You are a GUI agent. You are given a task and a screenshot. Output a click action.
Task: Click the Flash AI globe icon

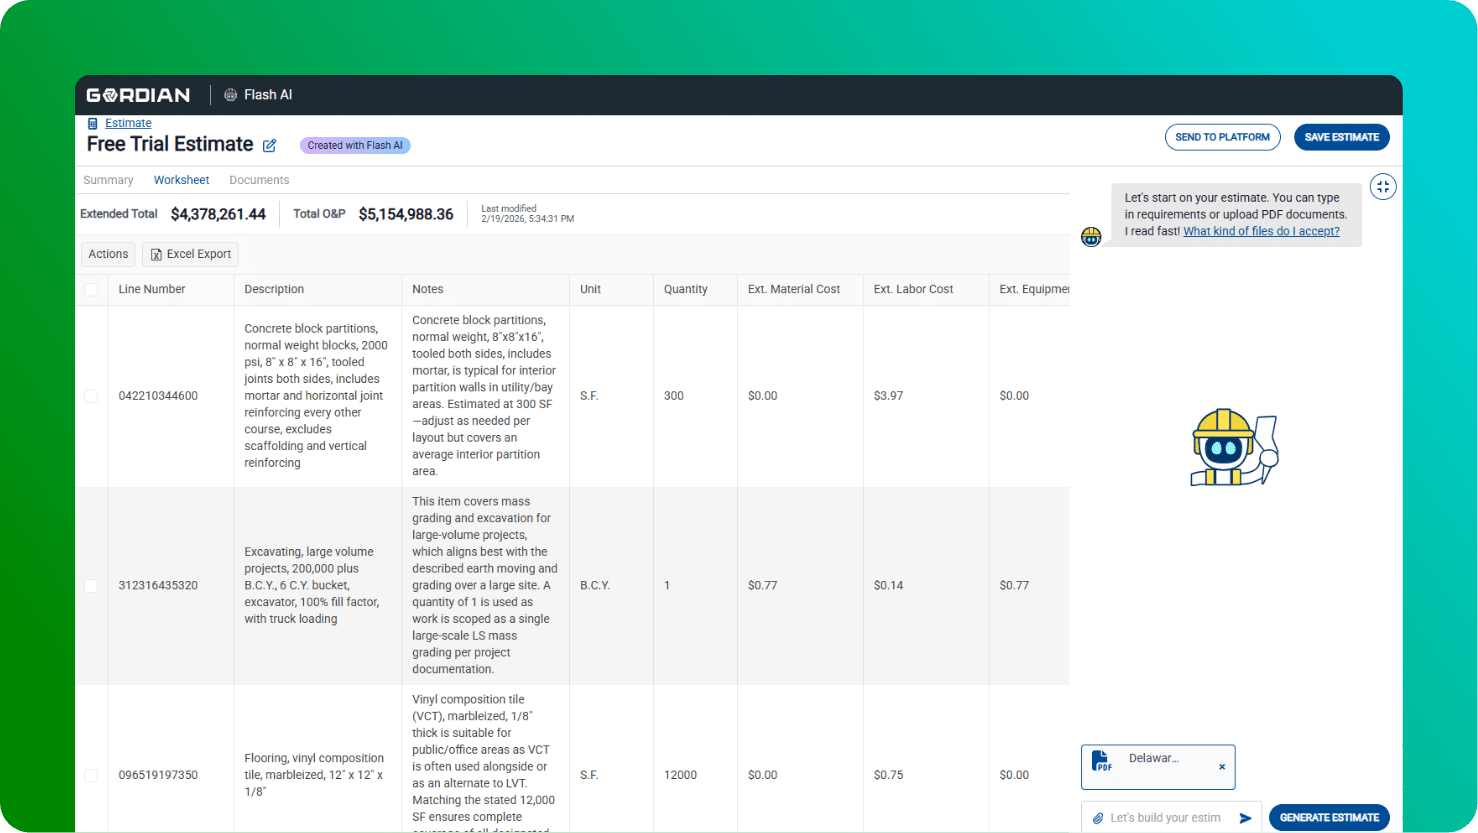click(229, 94)
